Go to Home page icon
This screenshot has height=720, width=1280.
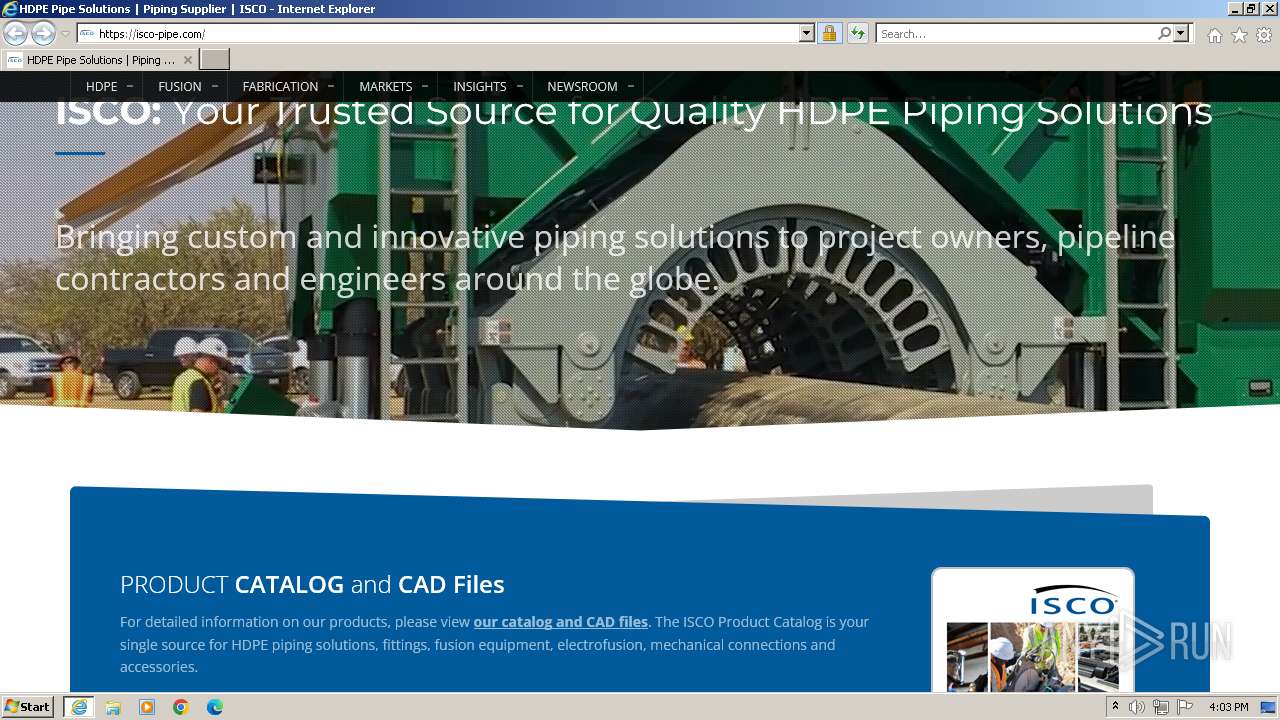1214,35
